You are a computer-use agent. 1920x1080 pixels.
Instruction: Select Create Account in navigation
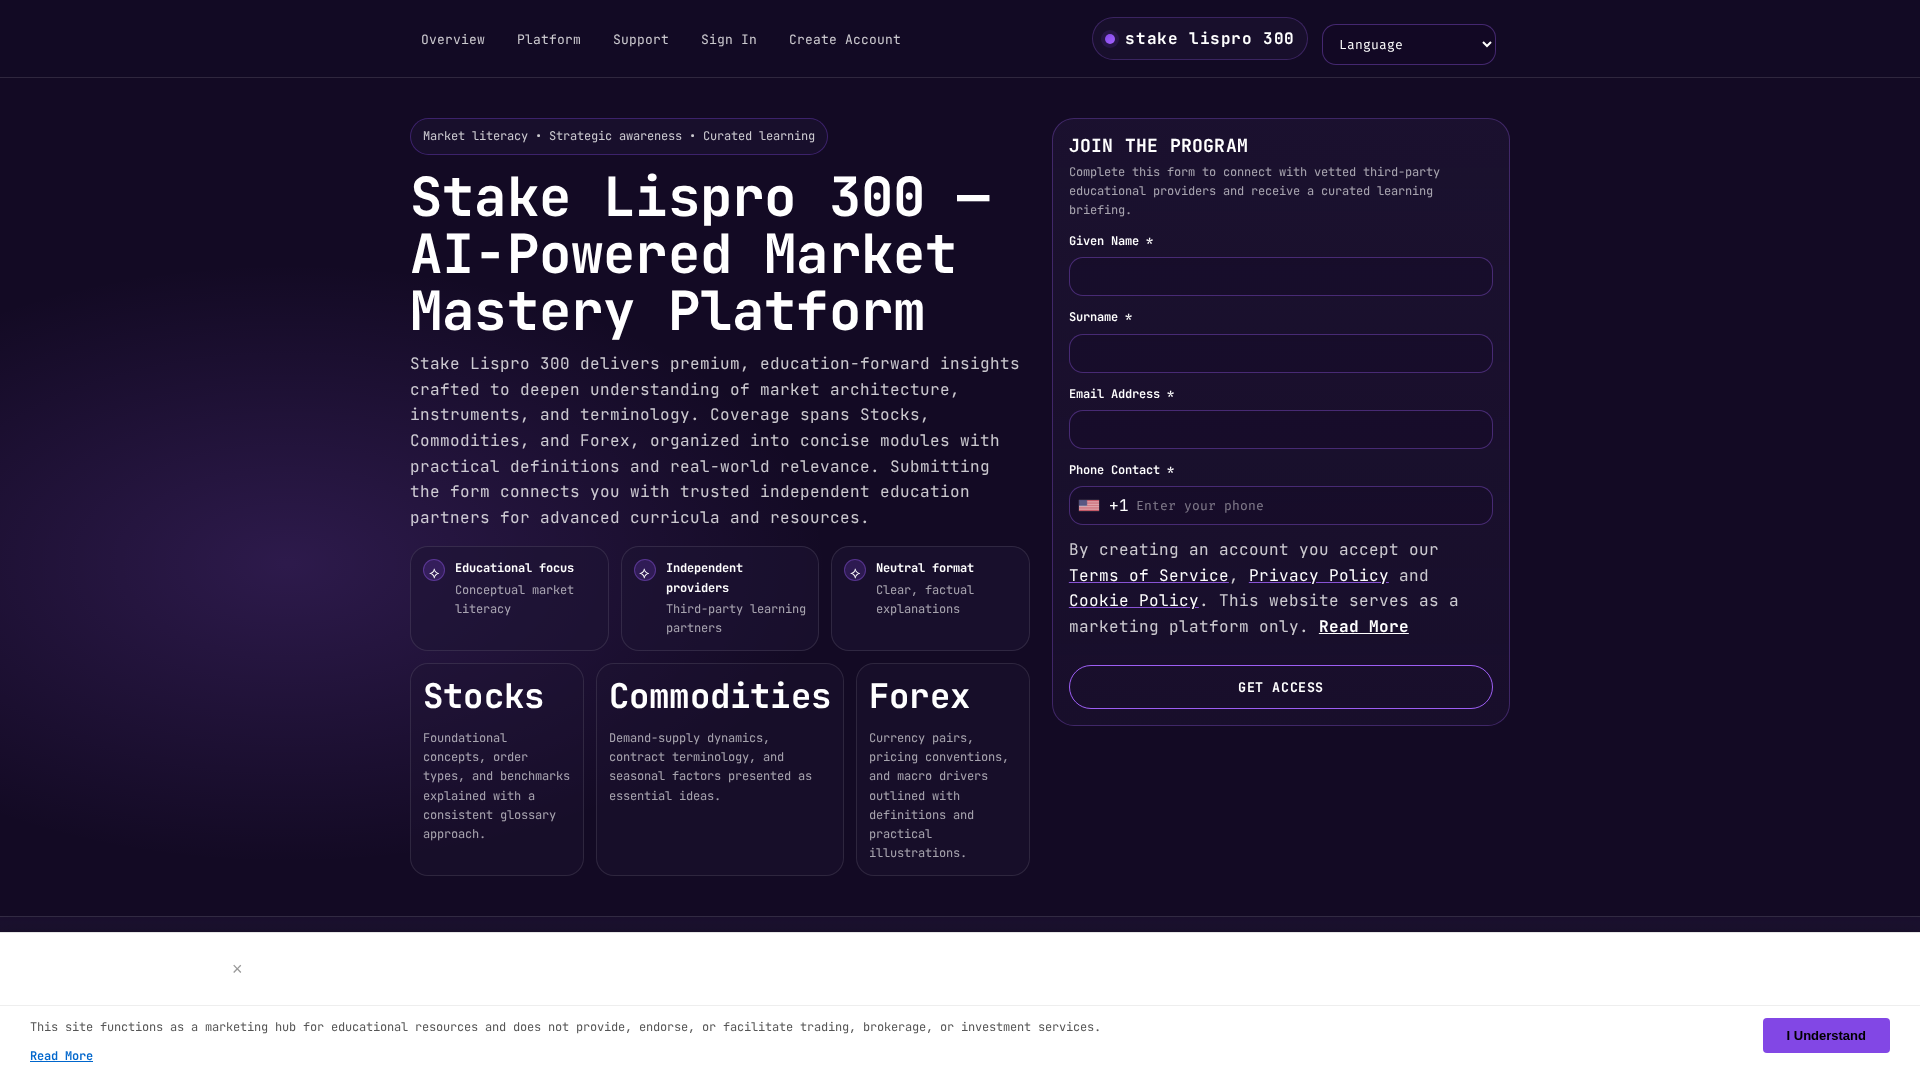click(x=845, y=40)
